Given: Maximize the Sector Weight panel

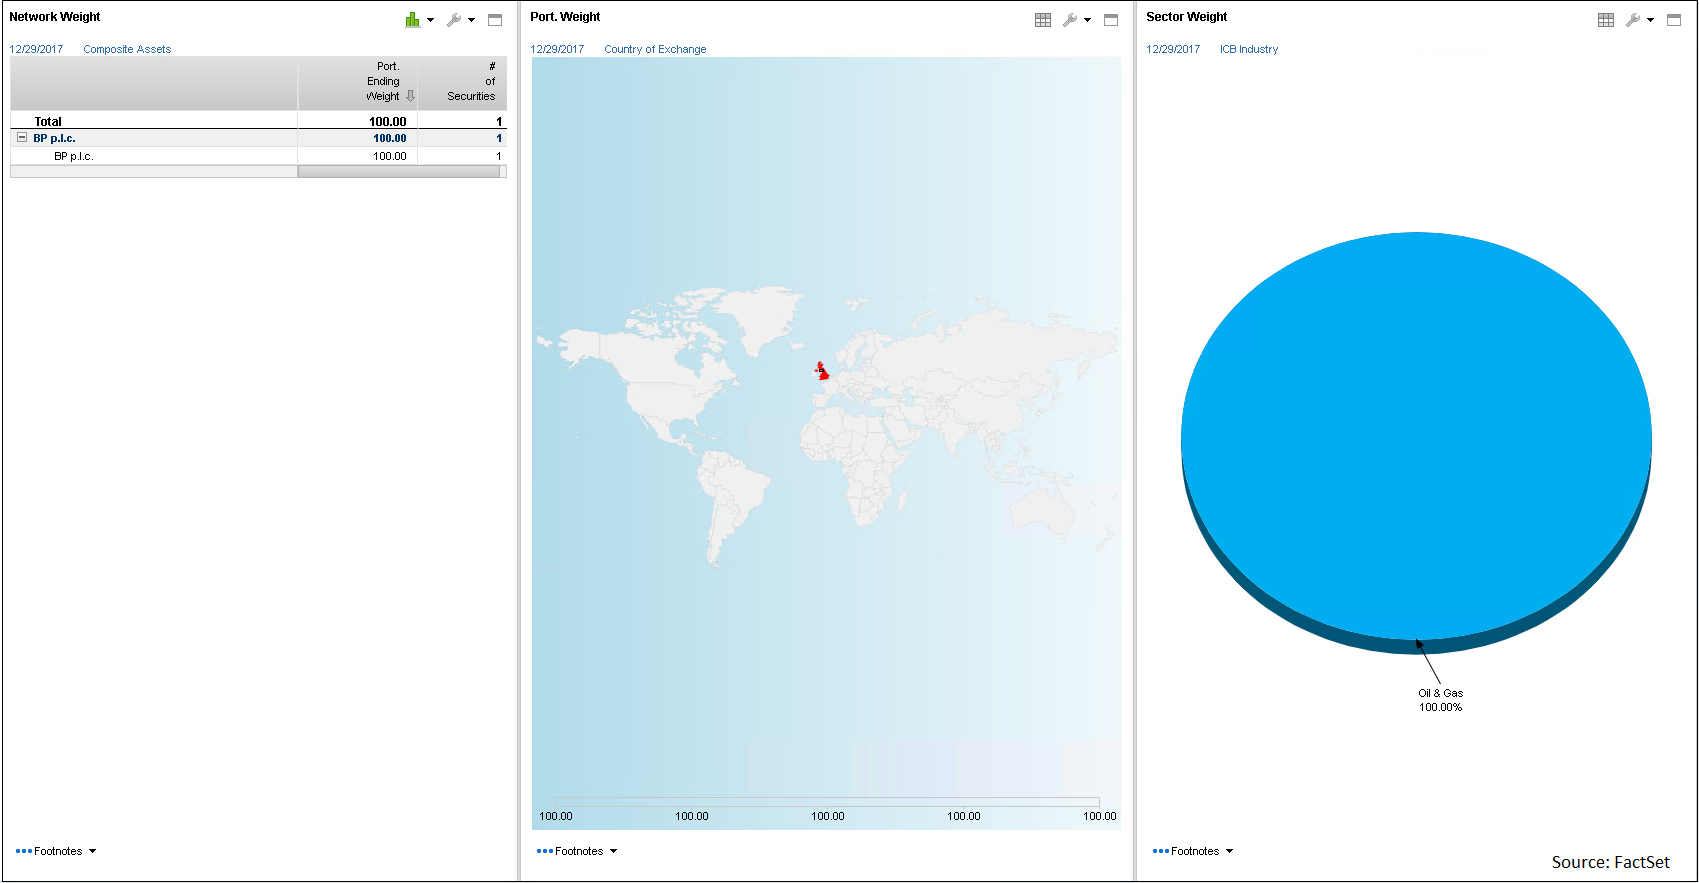Looking at the screenshot, I should click(x=1674, y=20).
